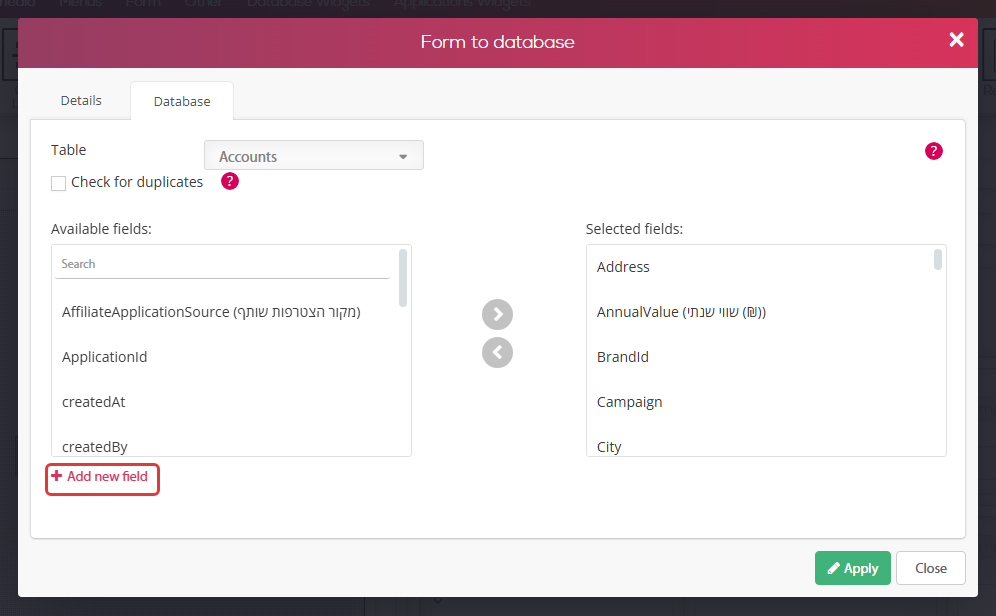Viewport: 996px width, 616px height.
Task: Click the Close button
Action: tap(931, 568)
